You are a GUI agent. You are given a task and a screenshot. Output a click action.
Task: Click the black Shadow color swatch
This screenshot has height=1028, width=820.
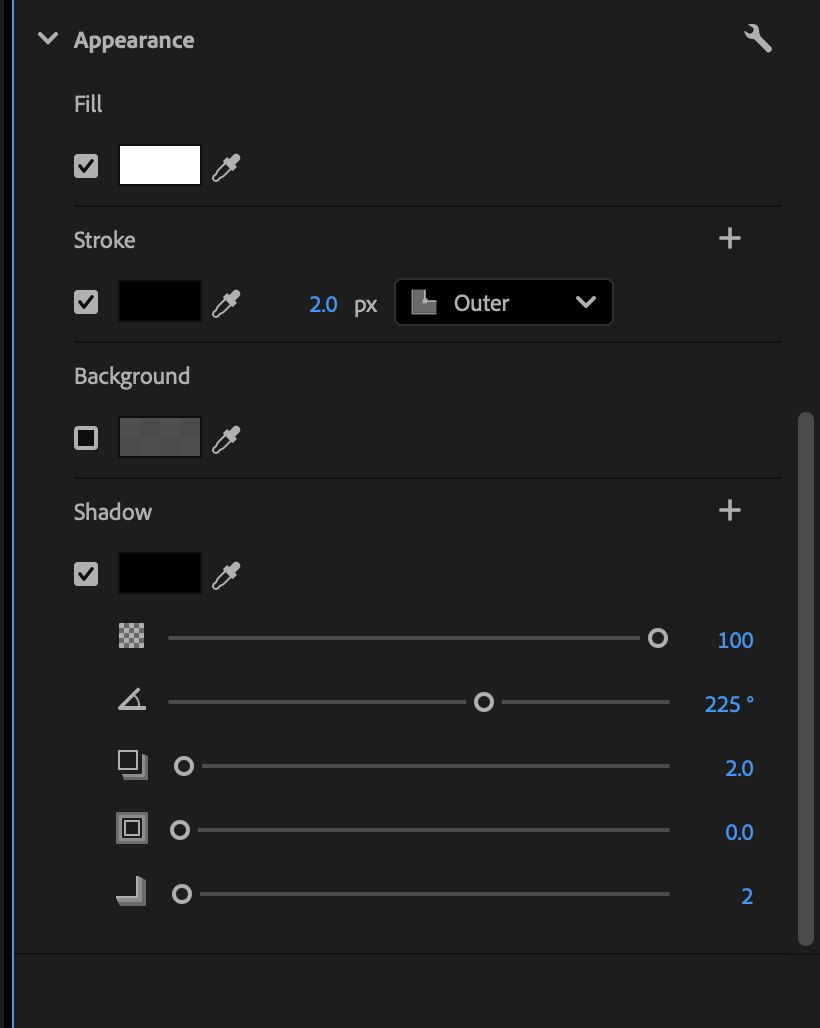(160, 573)
